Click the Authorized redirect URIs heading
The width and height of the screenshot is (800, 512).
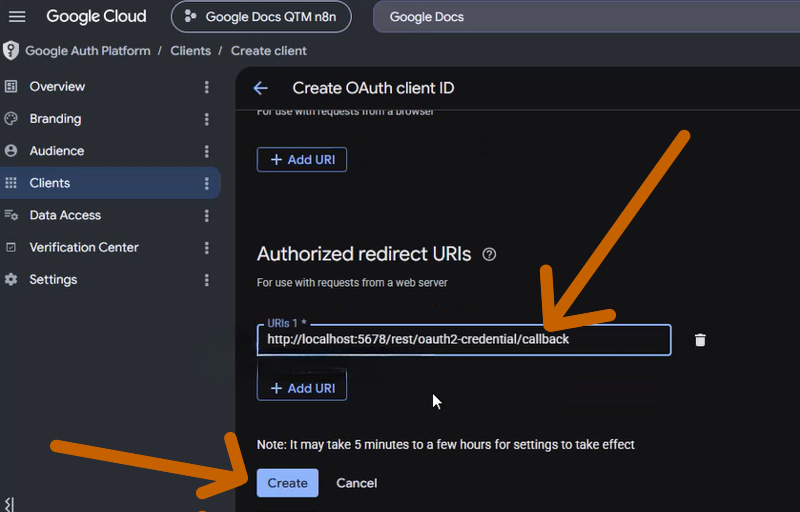pyautogui.click(x=364, y=254)
